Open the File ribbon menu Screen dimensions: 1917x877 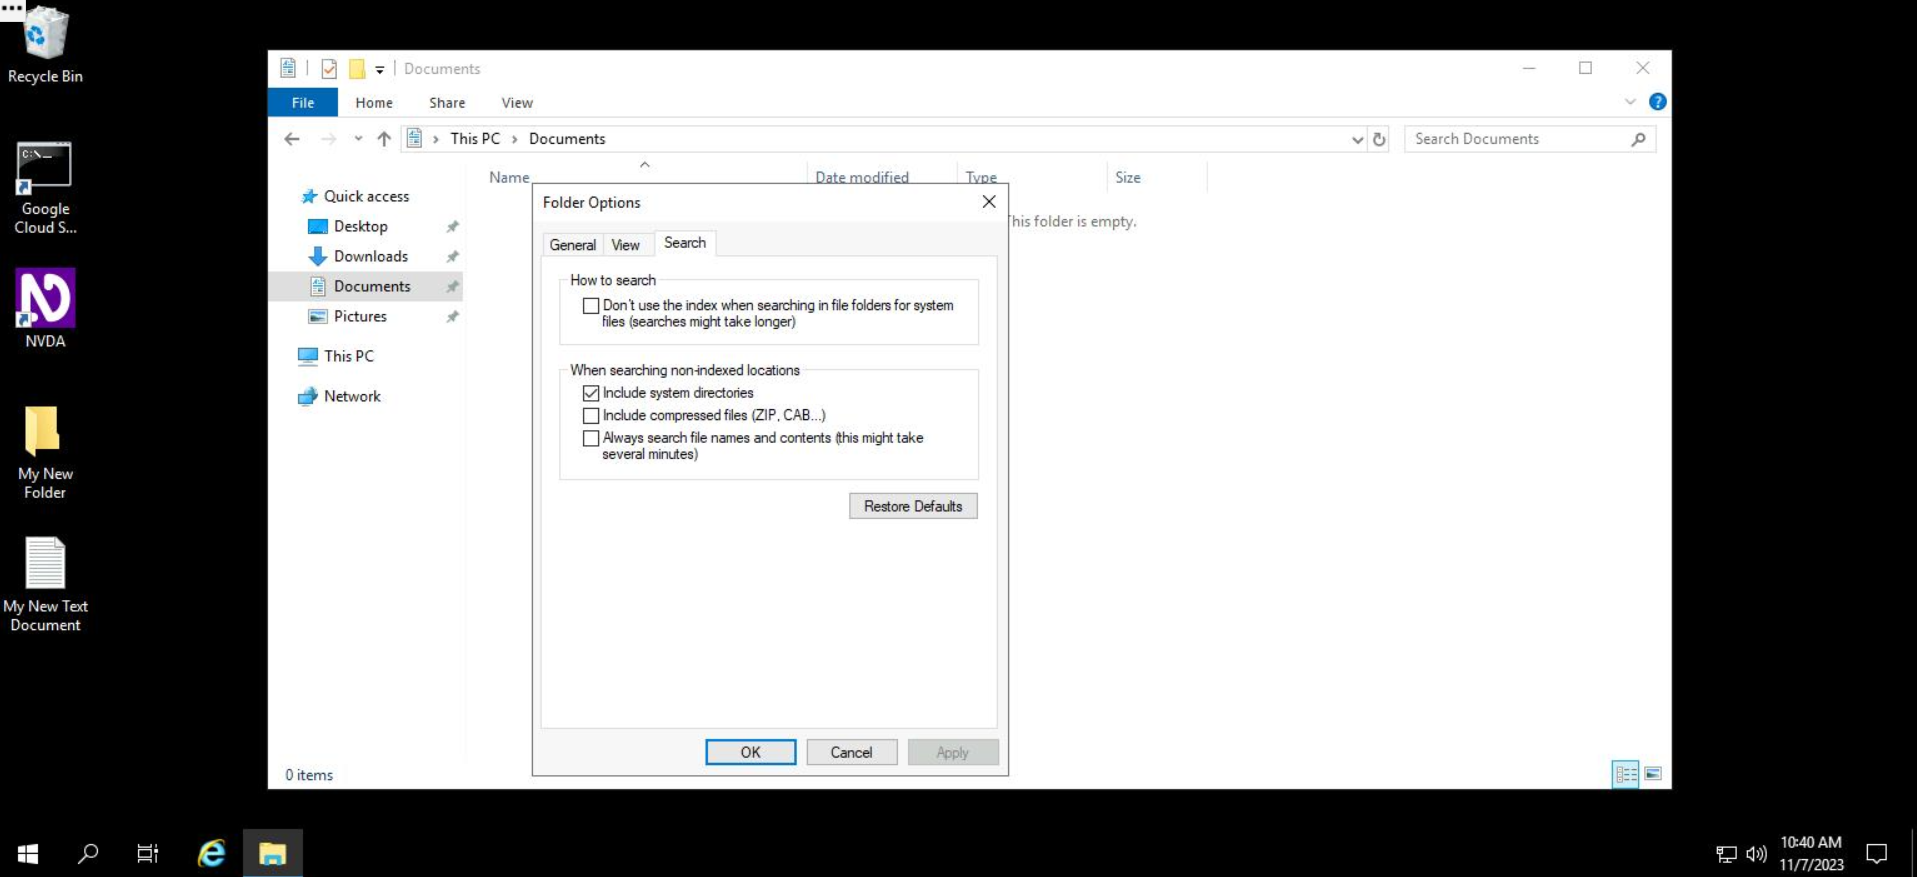(303, 103)
